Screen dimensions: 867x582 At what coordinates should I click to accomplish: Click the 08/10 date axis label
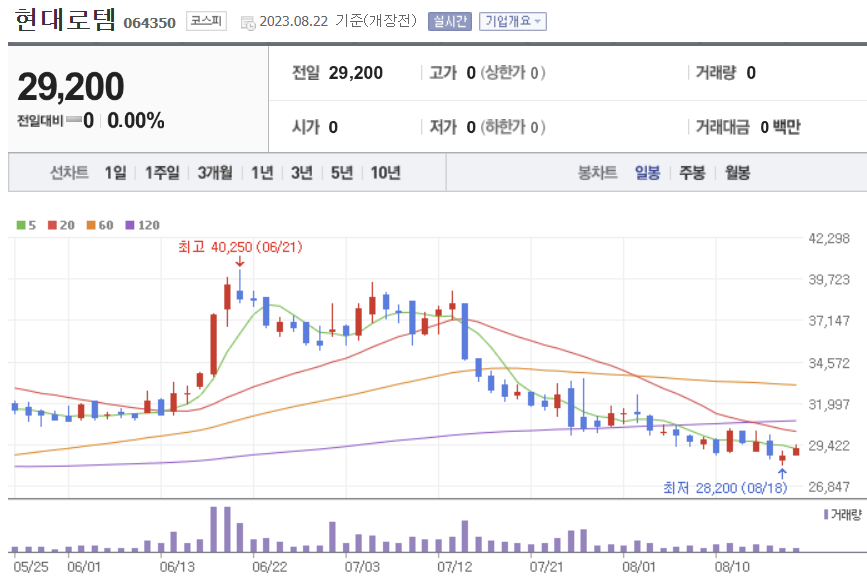click(x=732, y=567)
